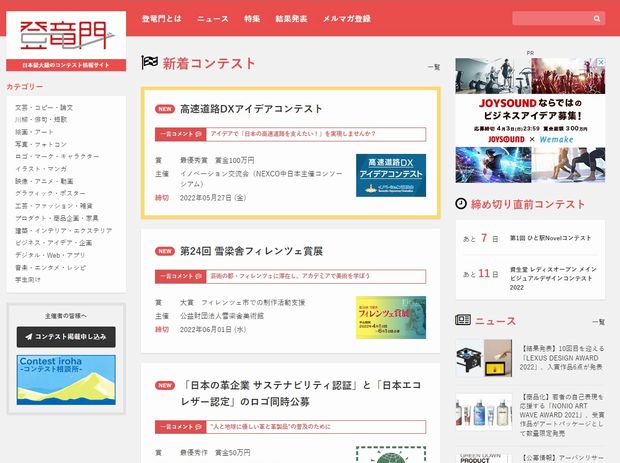
Task: Select category グラフィック・ポスター
Action: pos(50,193)
